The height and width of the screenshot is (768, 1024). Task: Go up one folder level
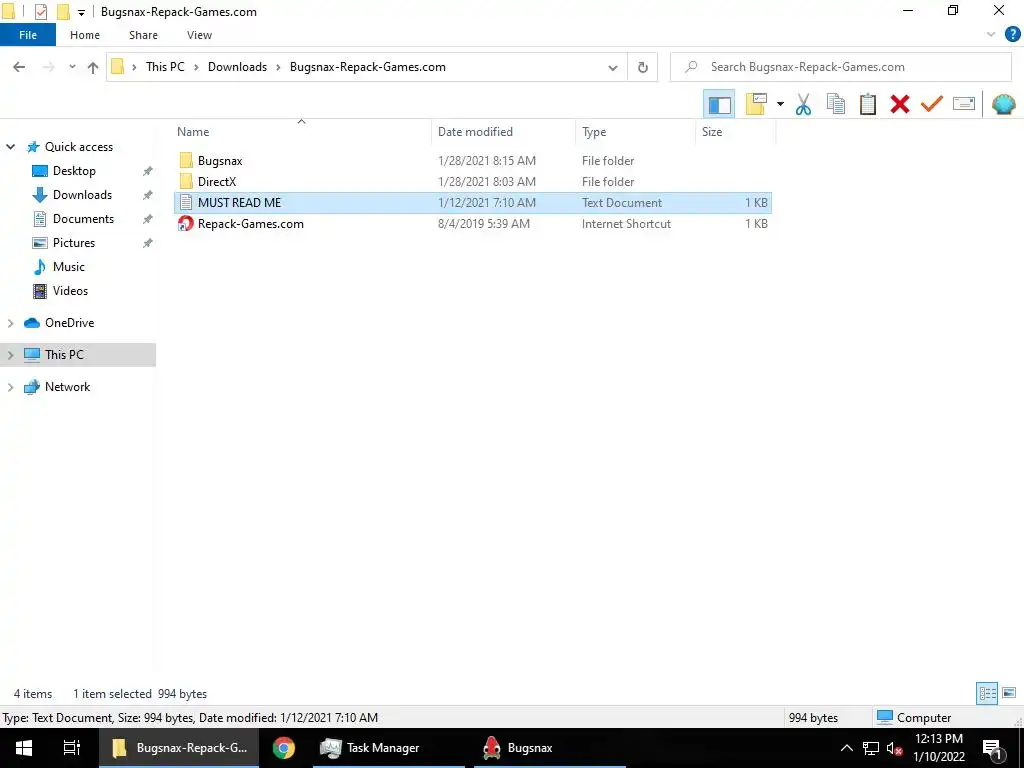click(x=93, y=67)
